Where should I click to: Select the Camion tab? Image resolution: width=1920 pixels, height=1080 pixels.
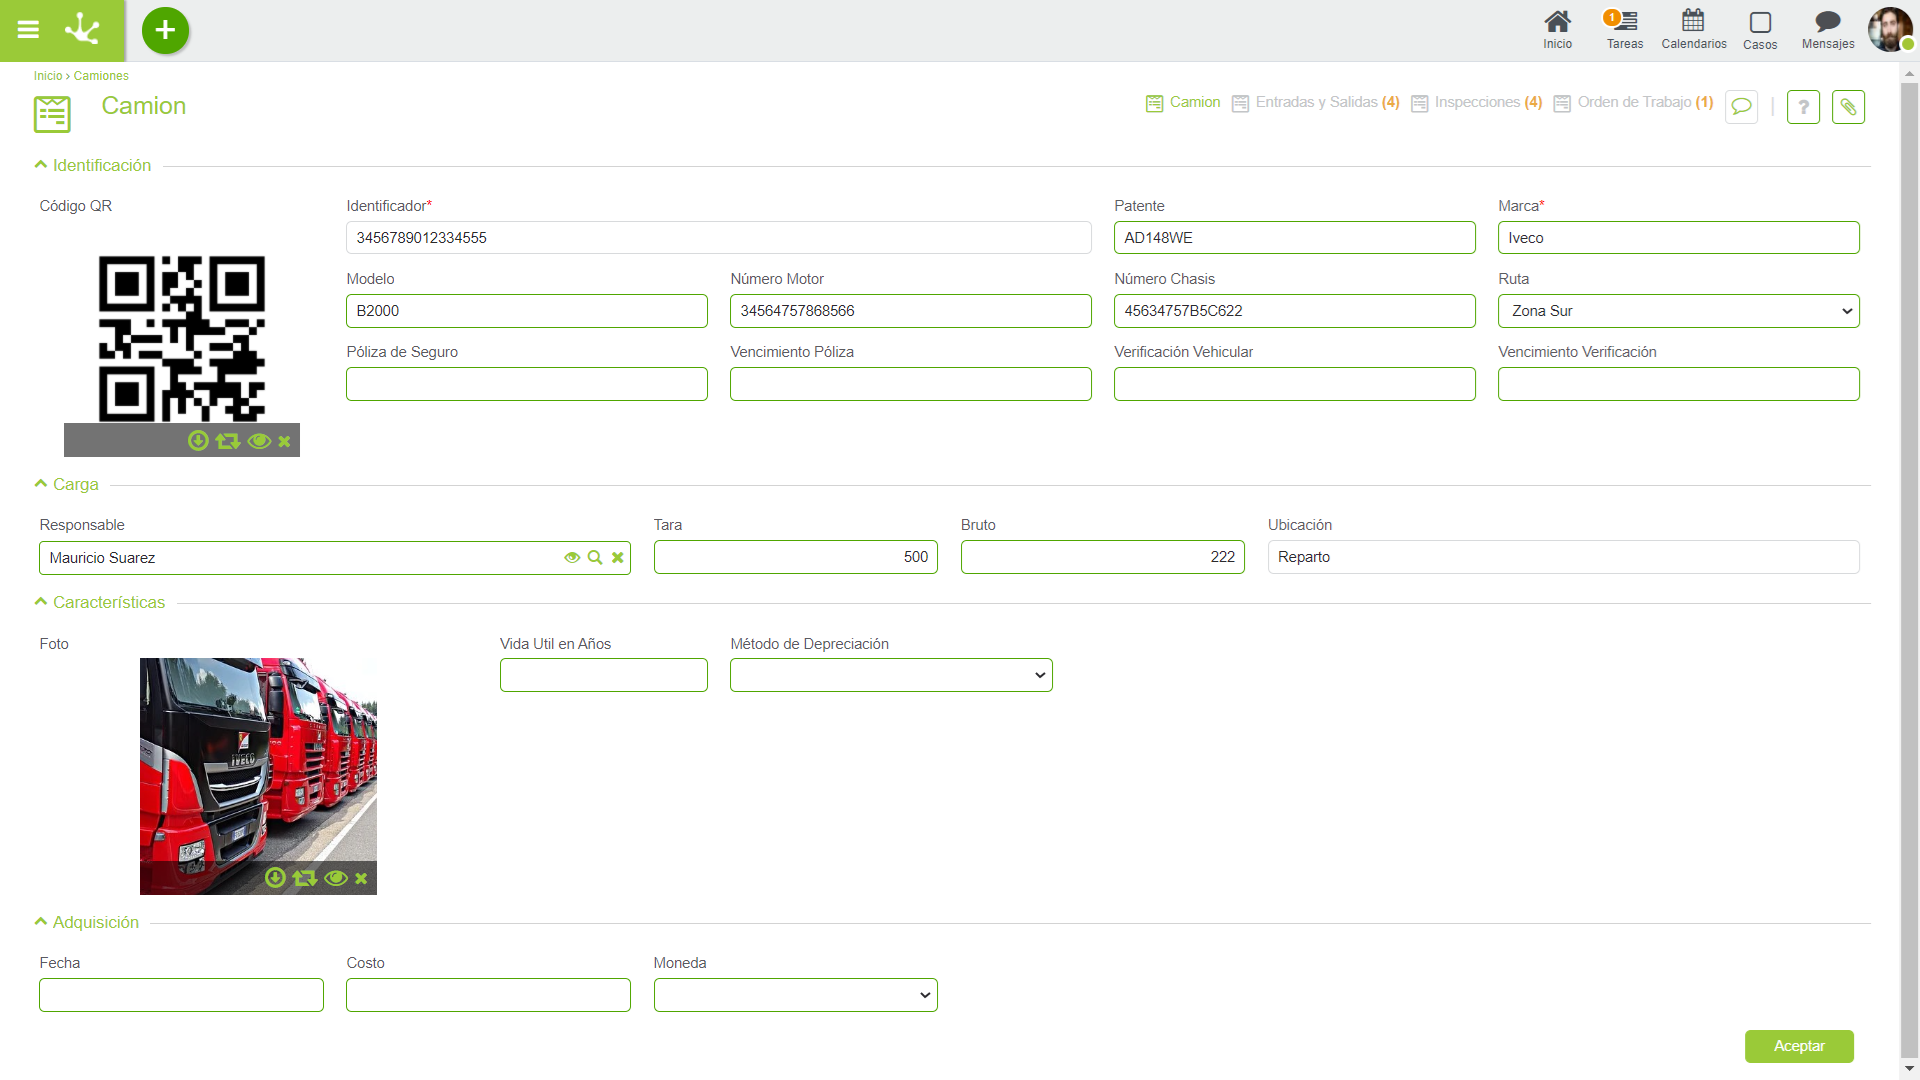1183,102
